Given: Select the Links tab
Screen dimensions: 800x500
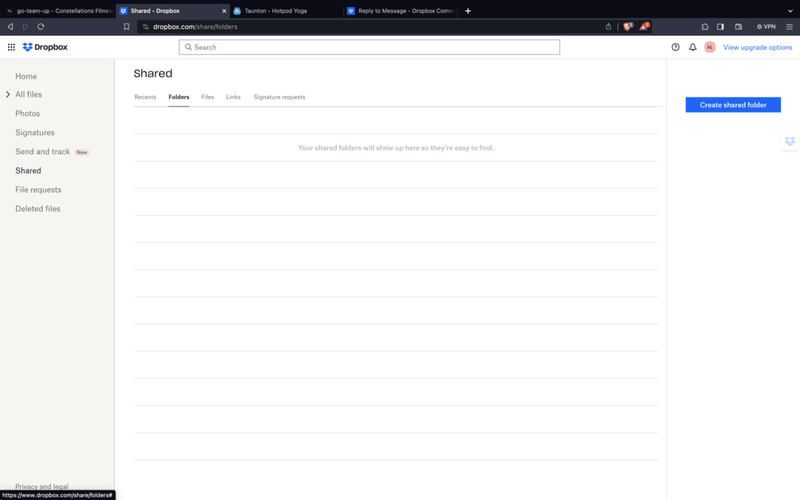Looking at the screenshot, I should 233,97.
